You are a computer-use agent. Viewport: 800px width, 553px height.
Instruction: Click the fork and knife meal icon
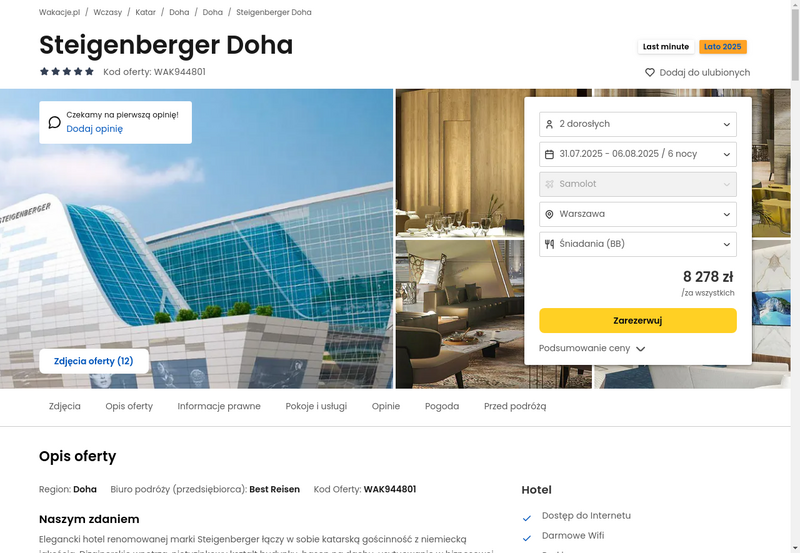tap(549, 244)
